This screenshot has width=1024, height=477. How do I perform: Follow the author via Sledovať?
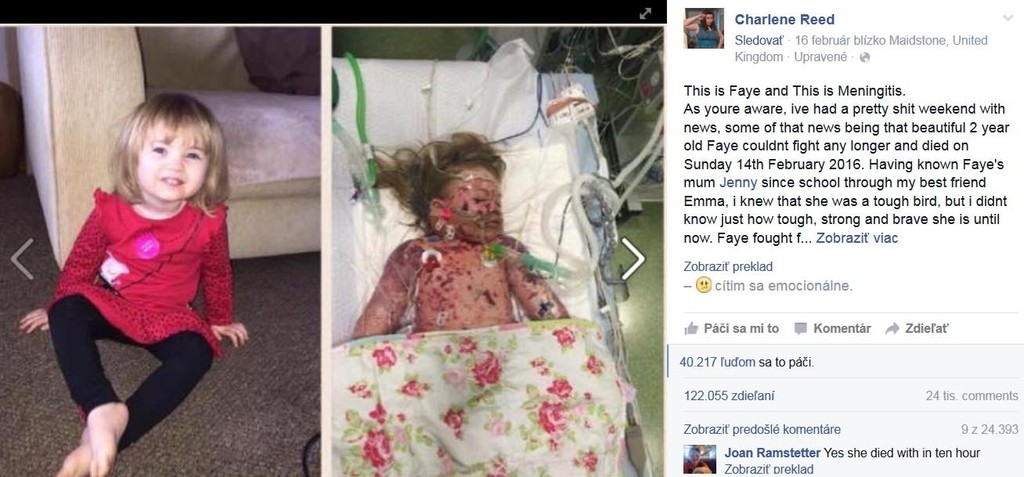pyautogui.click(x=757, y=41)
